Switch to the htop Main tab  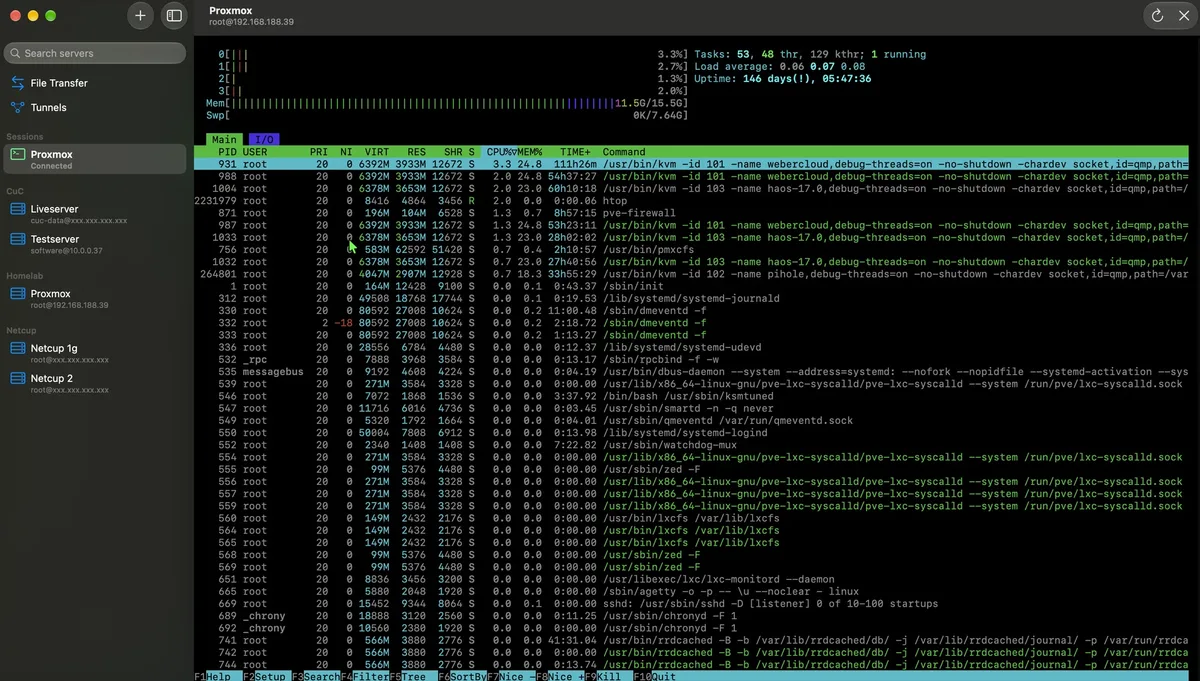point(224,140)
